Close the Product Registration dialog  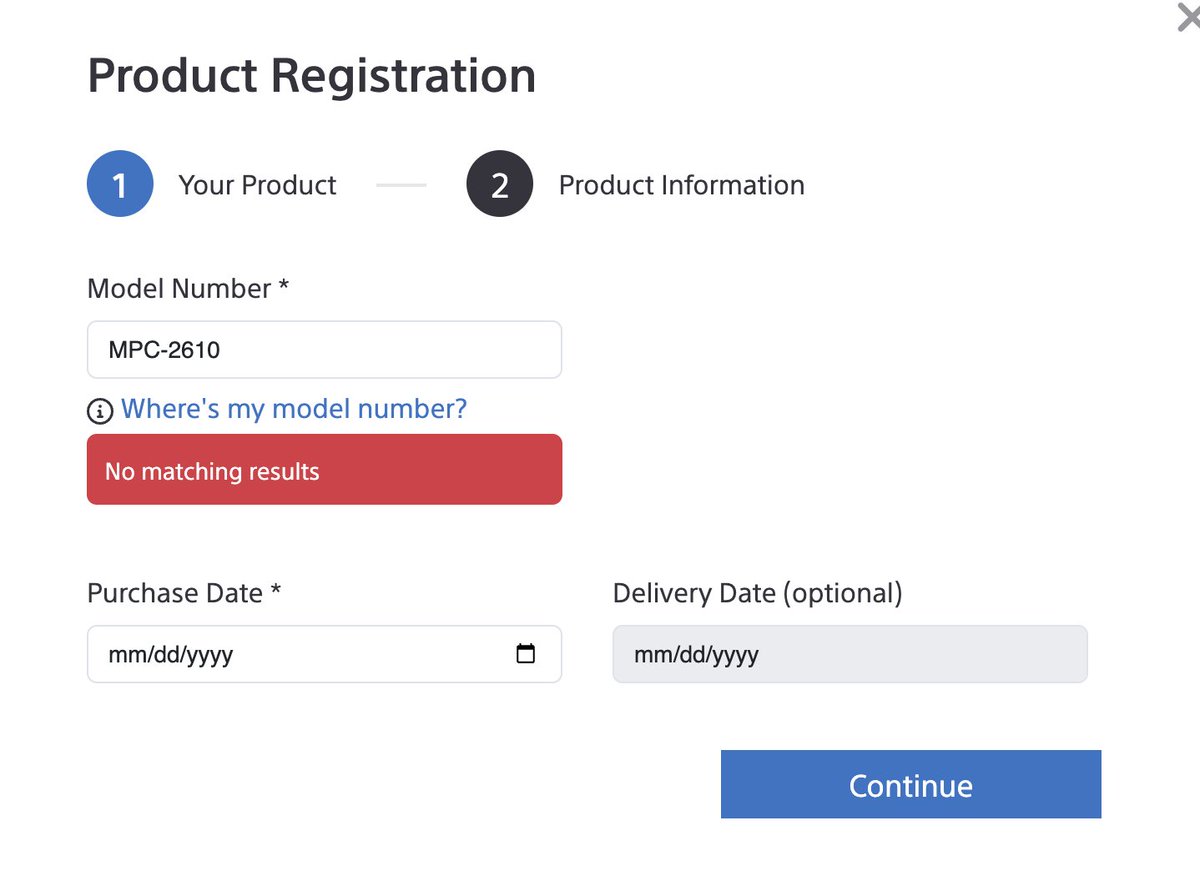pos(1189,17)
